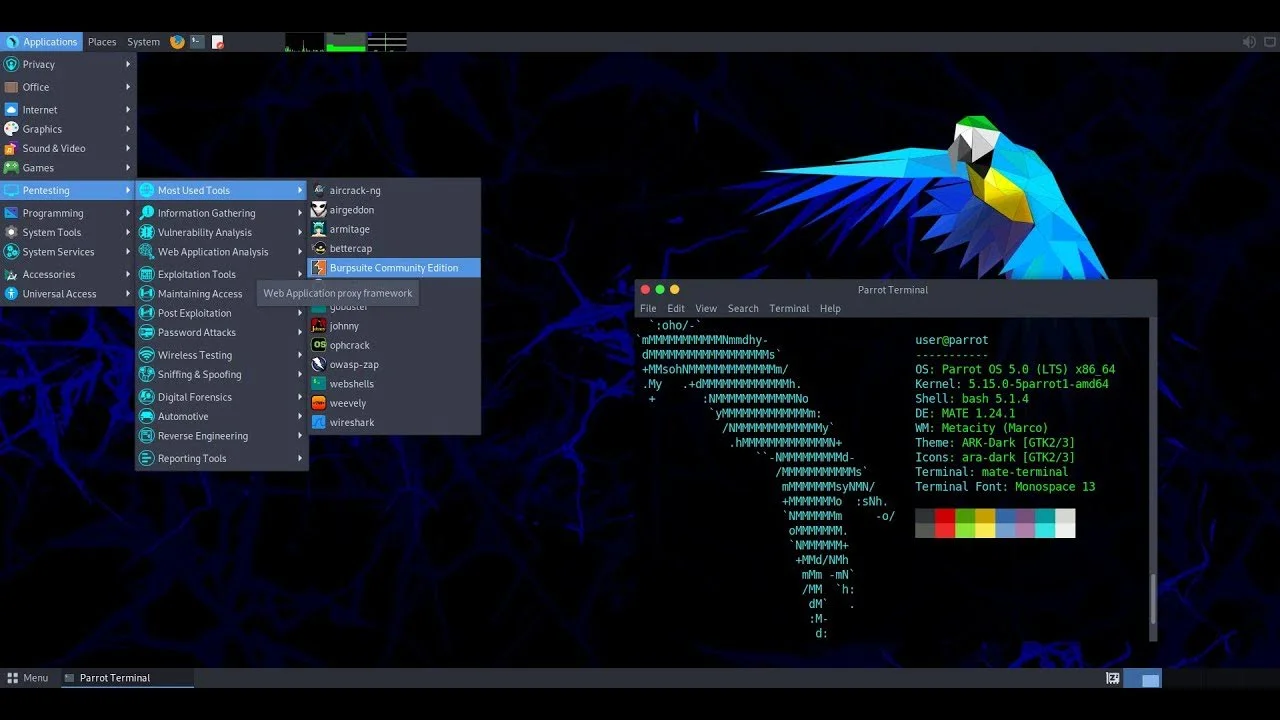Launch the johnny password cracker

(394, 326)
